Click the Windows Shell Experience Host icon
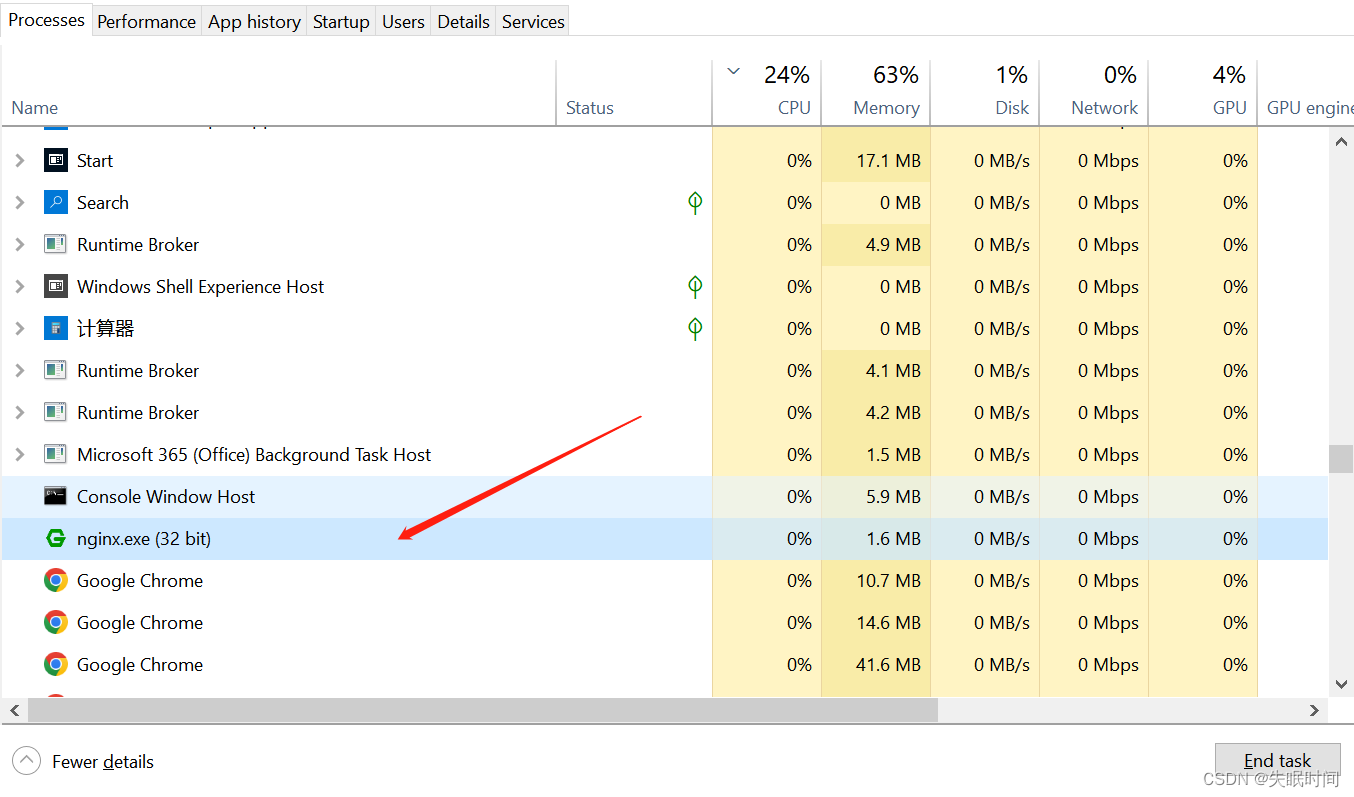 56,286
